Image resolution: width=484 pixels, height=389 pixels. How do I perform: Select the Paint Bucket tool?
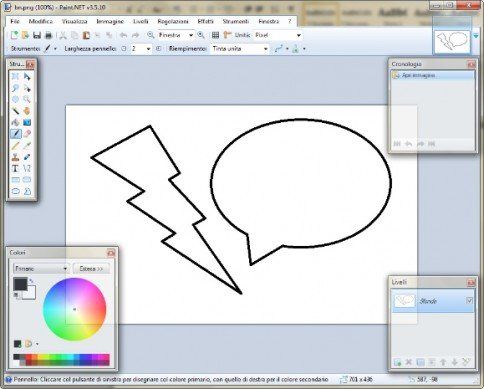[x=15, y=122]
